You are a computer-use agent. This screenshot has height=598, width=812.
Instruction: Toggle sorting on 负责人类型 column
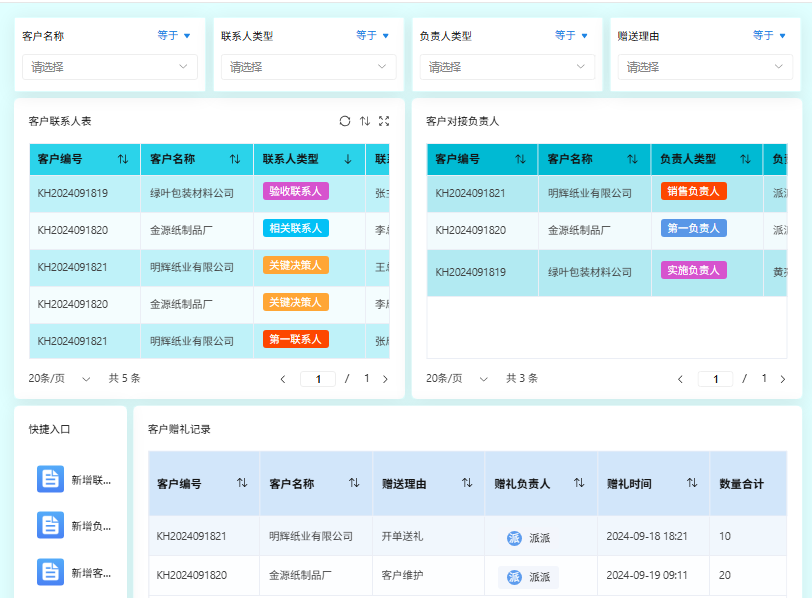coord(745,159)
